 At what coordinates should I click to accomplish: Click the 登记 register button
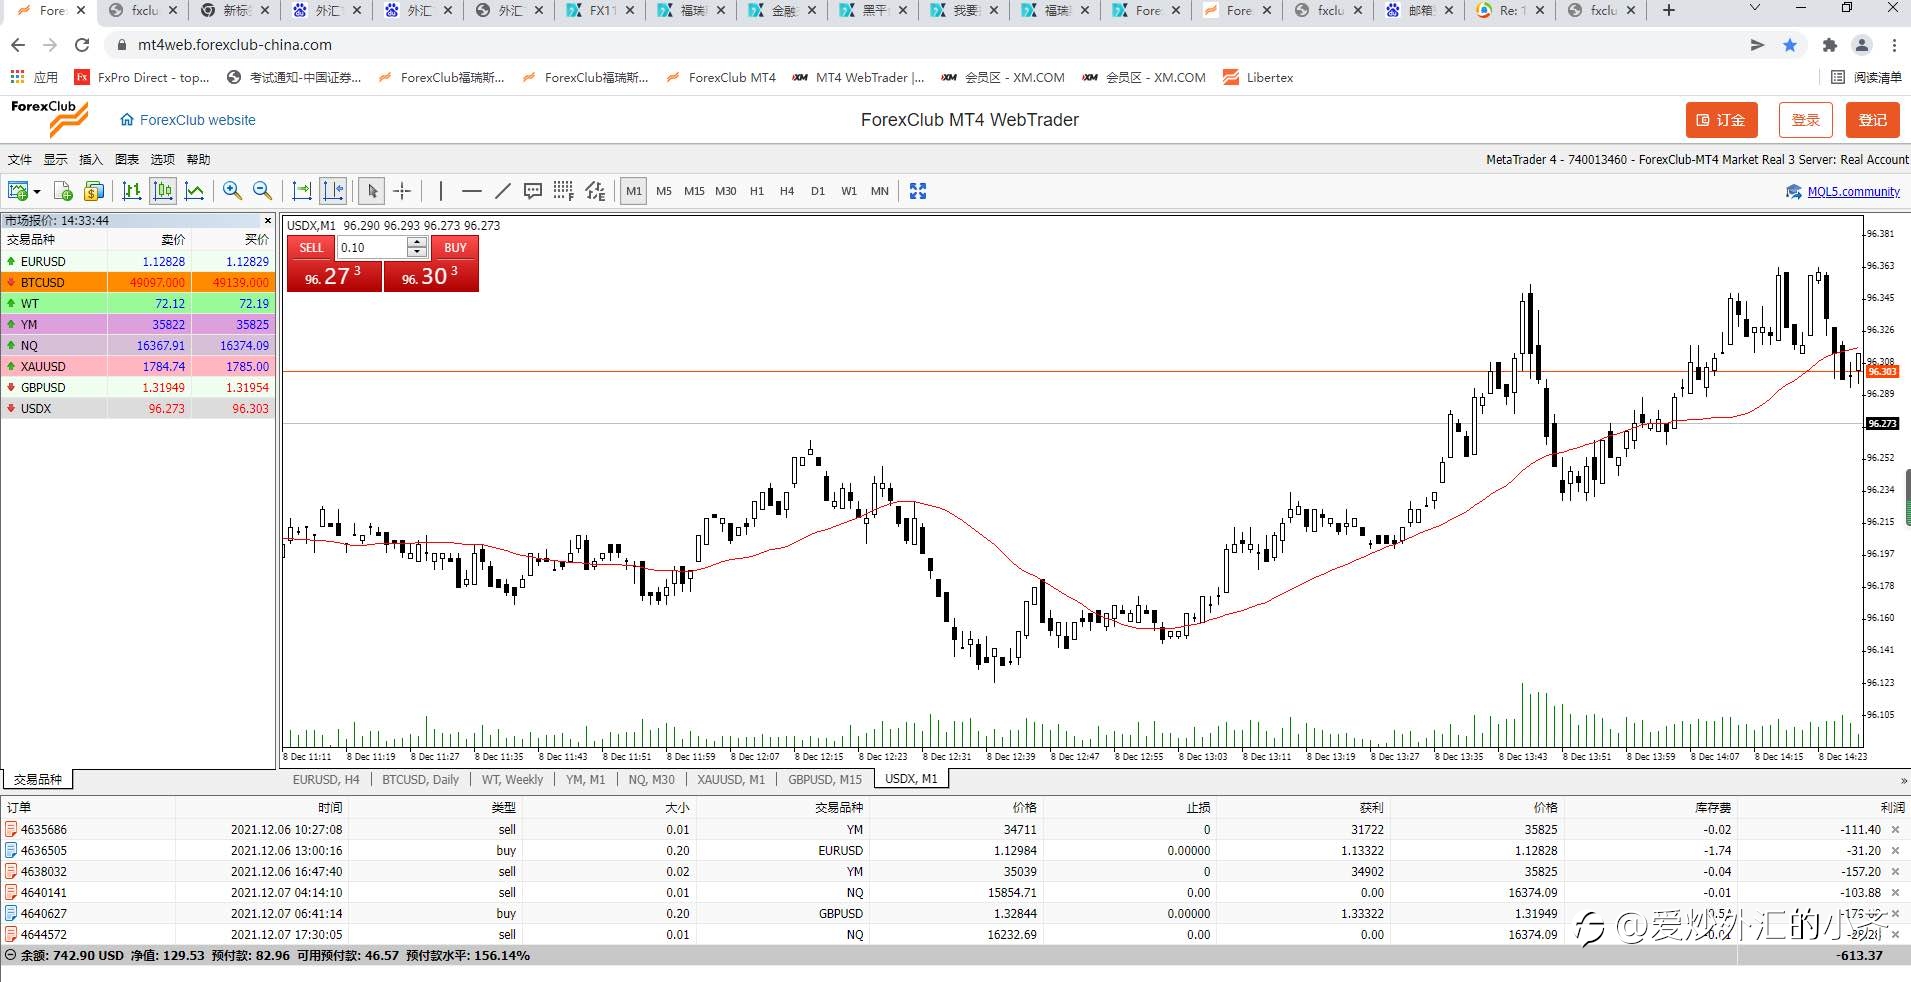pos(1873,120)
